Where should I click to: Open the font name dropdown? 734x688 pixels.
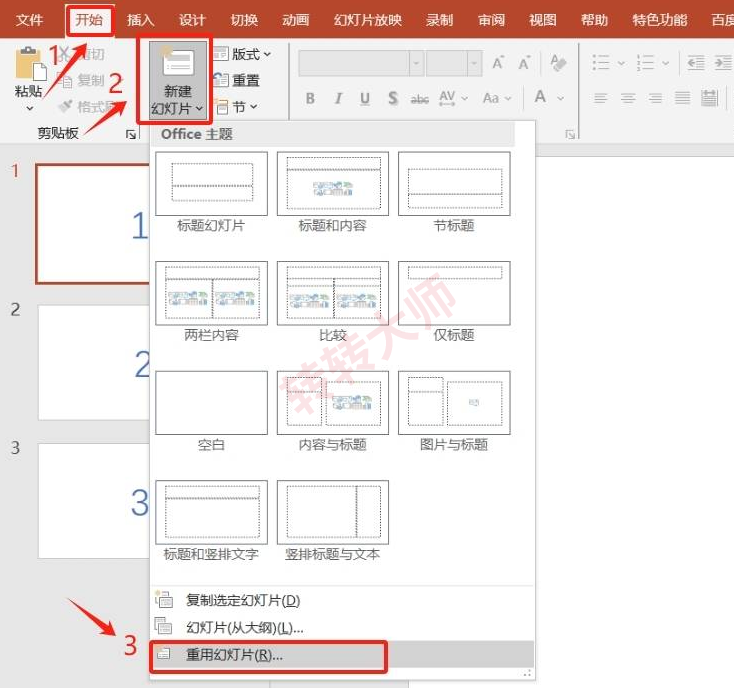[416, 63]
